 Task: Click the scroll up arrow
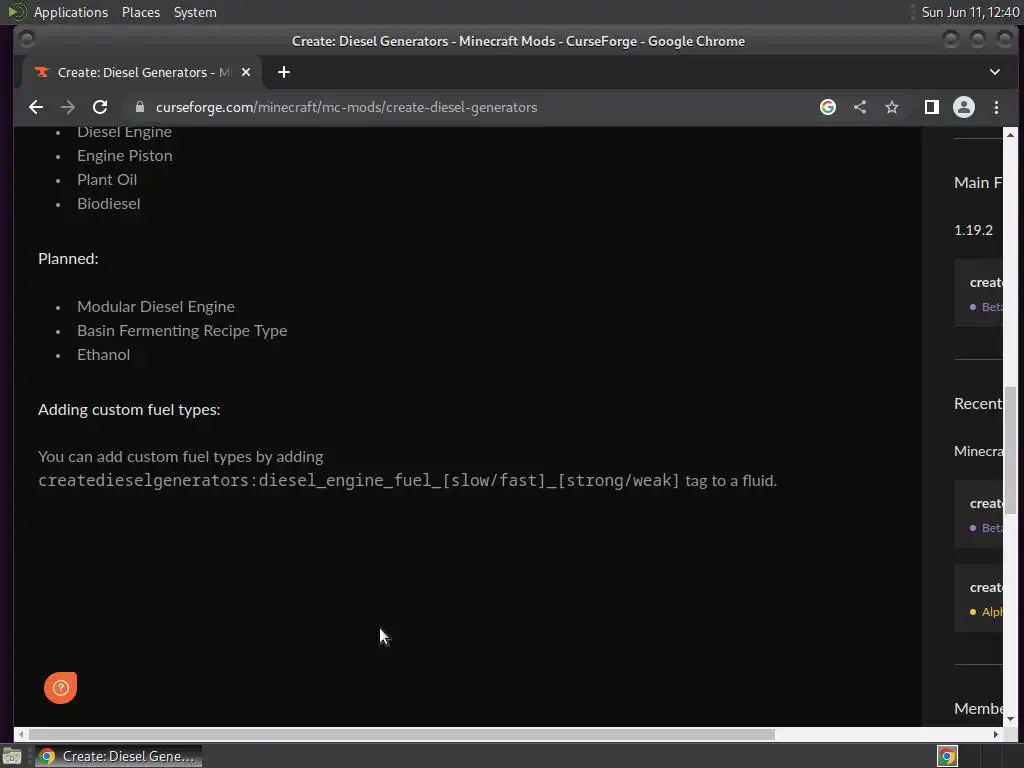[1010, 135]
